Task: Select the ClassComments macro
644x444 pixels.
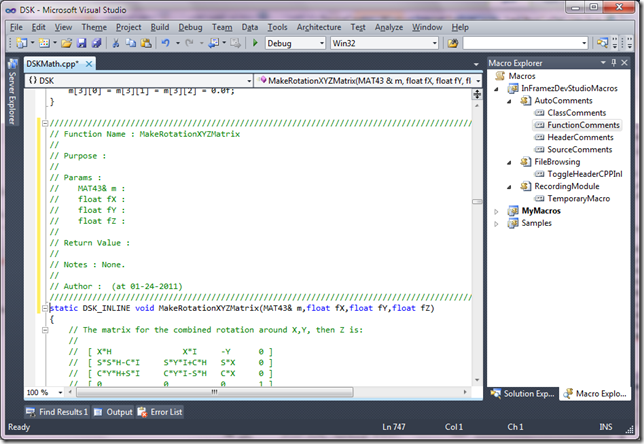Action: (576, 113)
